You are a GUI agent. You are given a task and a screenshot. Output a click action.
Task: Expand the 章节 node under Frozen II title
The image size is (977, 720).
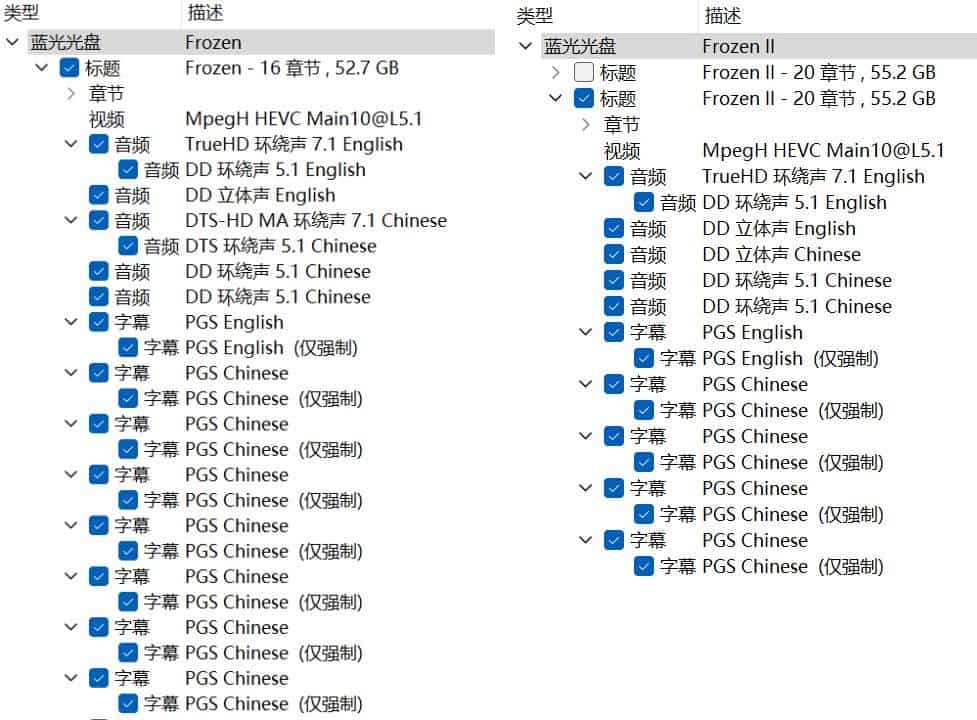pyautogui.click(x=586, y=125)
